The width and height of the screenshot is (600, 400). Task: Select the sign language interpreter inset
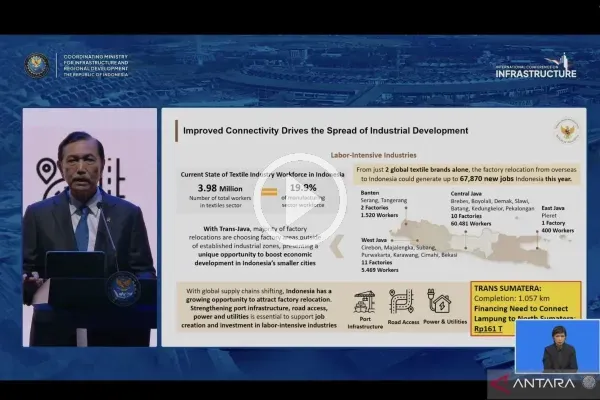pyautogui.click(x=556, y=347)
